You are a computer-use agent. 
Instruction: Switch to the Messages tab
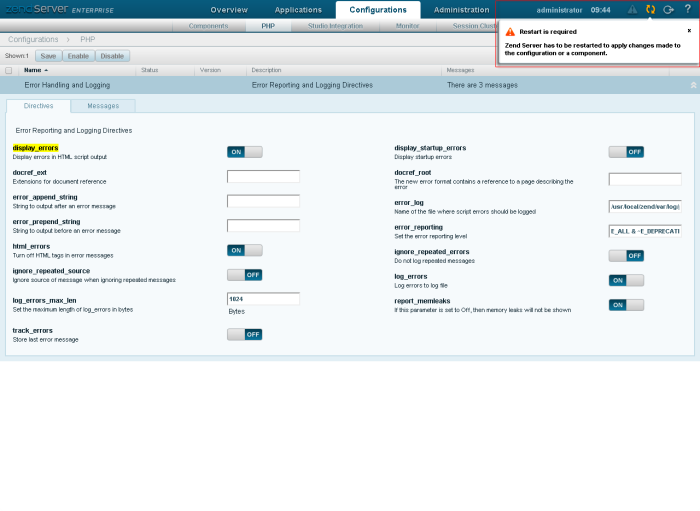click(x=103, y=105)
